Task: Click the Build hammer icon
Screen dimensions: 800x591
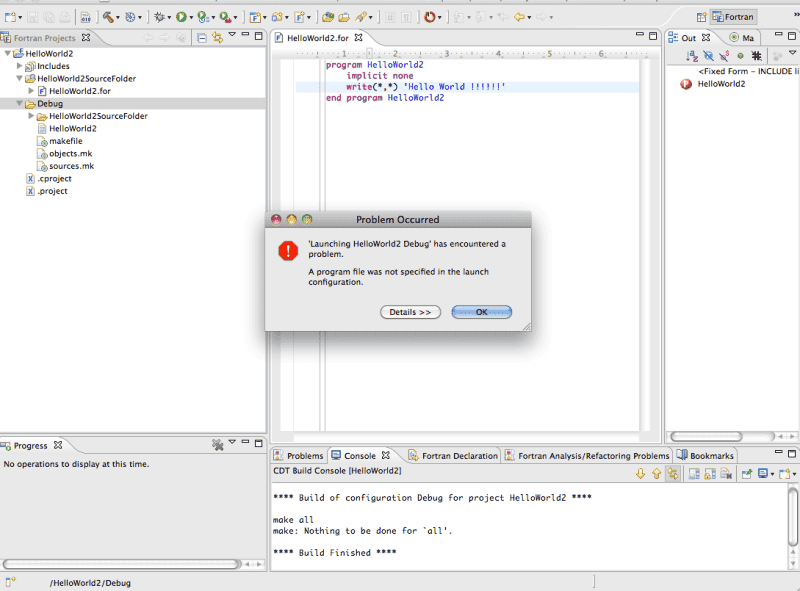Action: (x=107, y=17)
